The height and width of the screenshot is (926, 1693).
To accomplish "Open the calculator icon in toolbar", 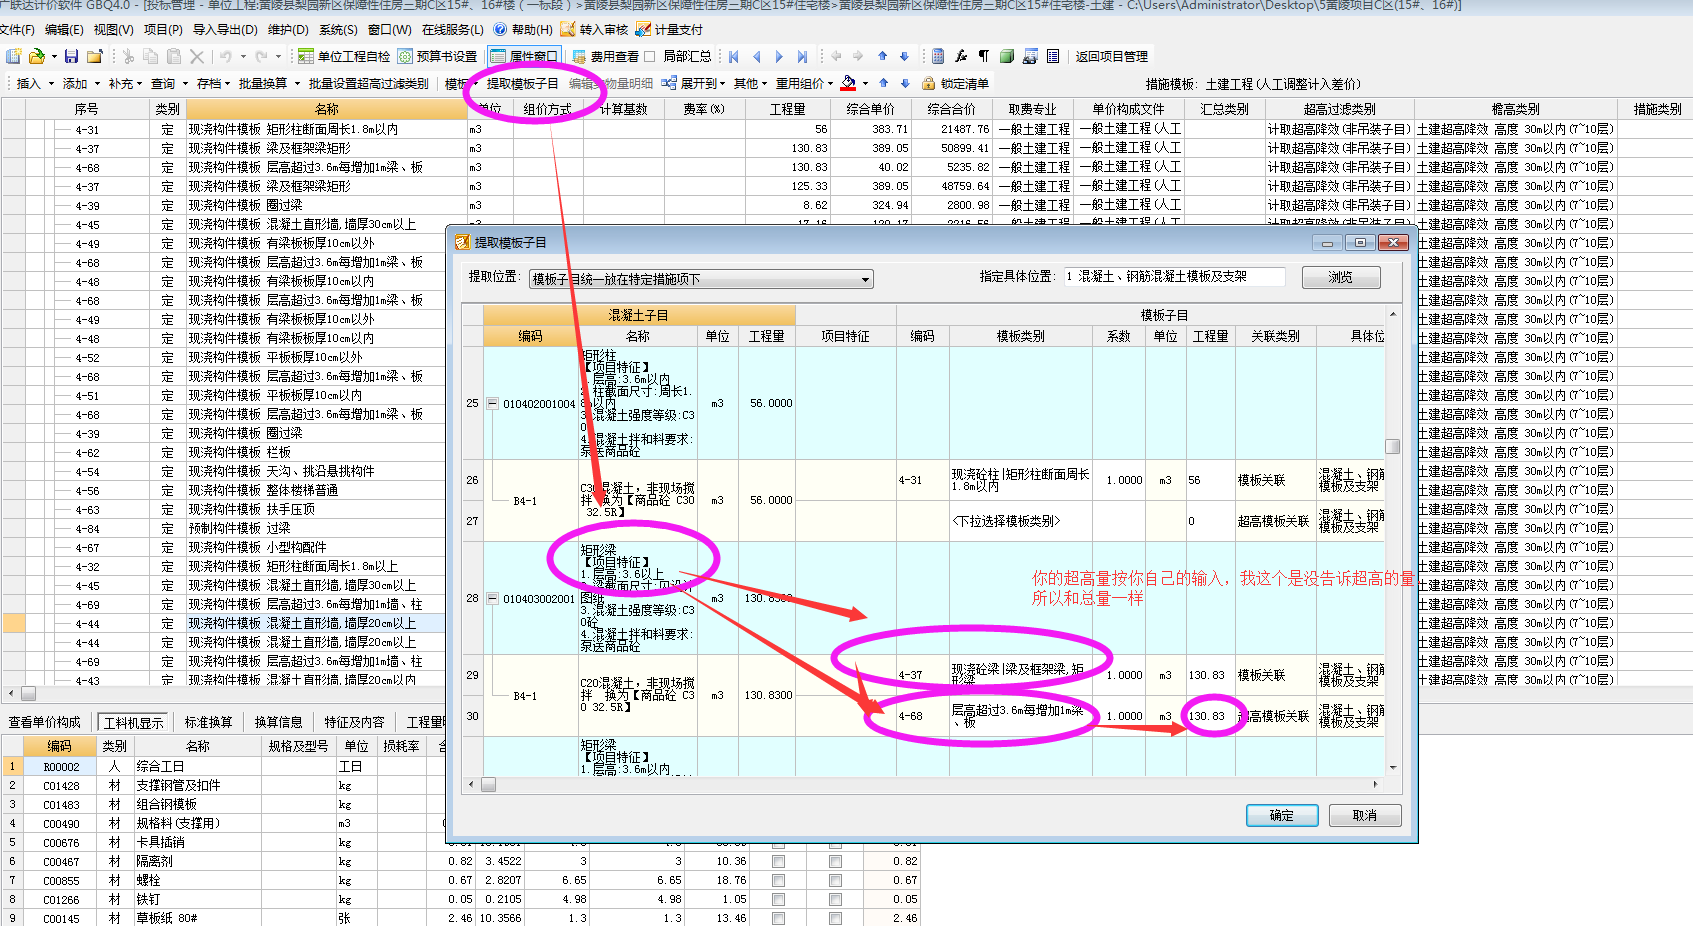I will 937,56.
